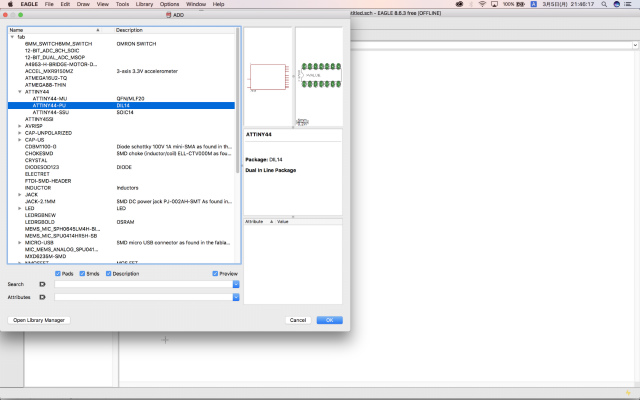
Task: Select the ATTINY44-MU device
Action: pos(49,99)
